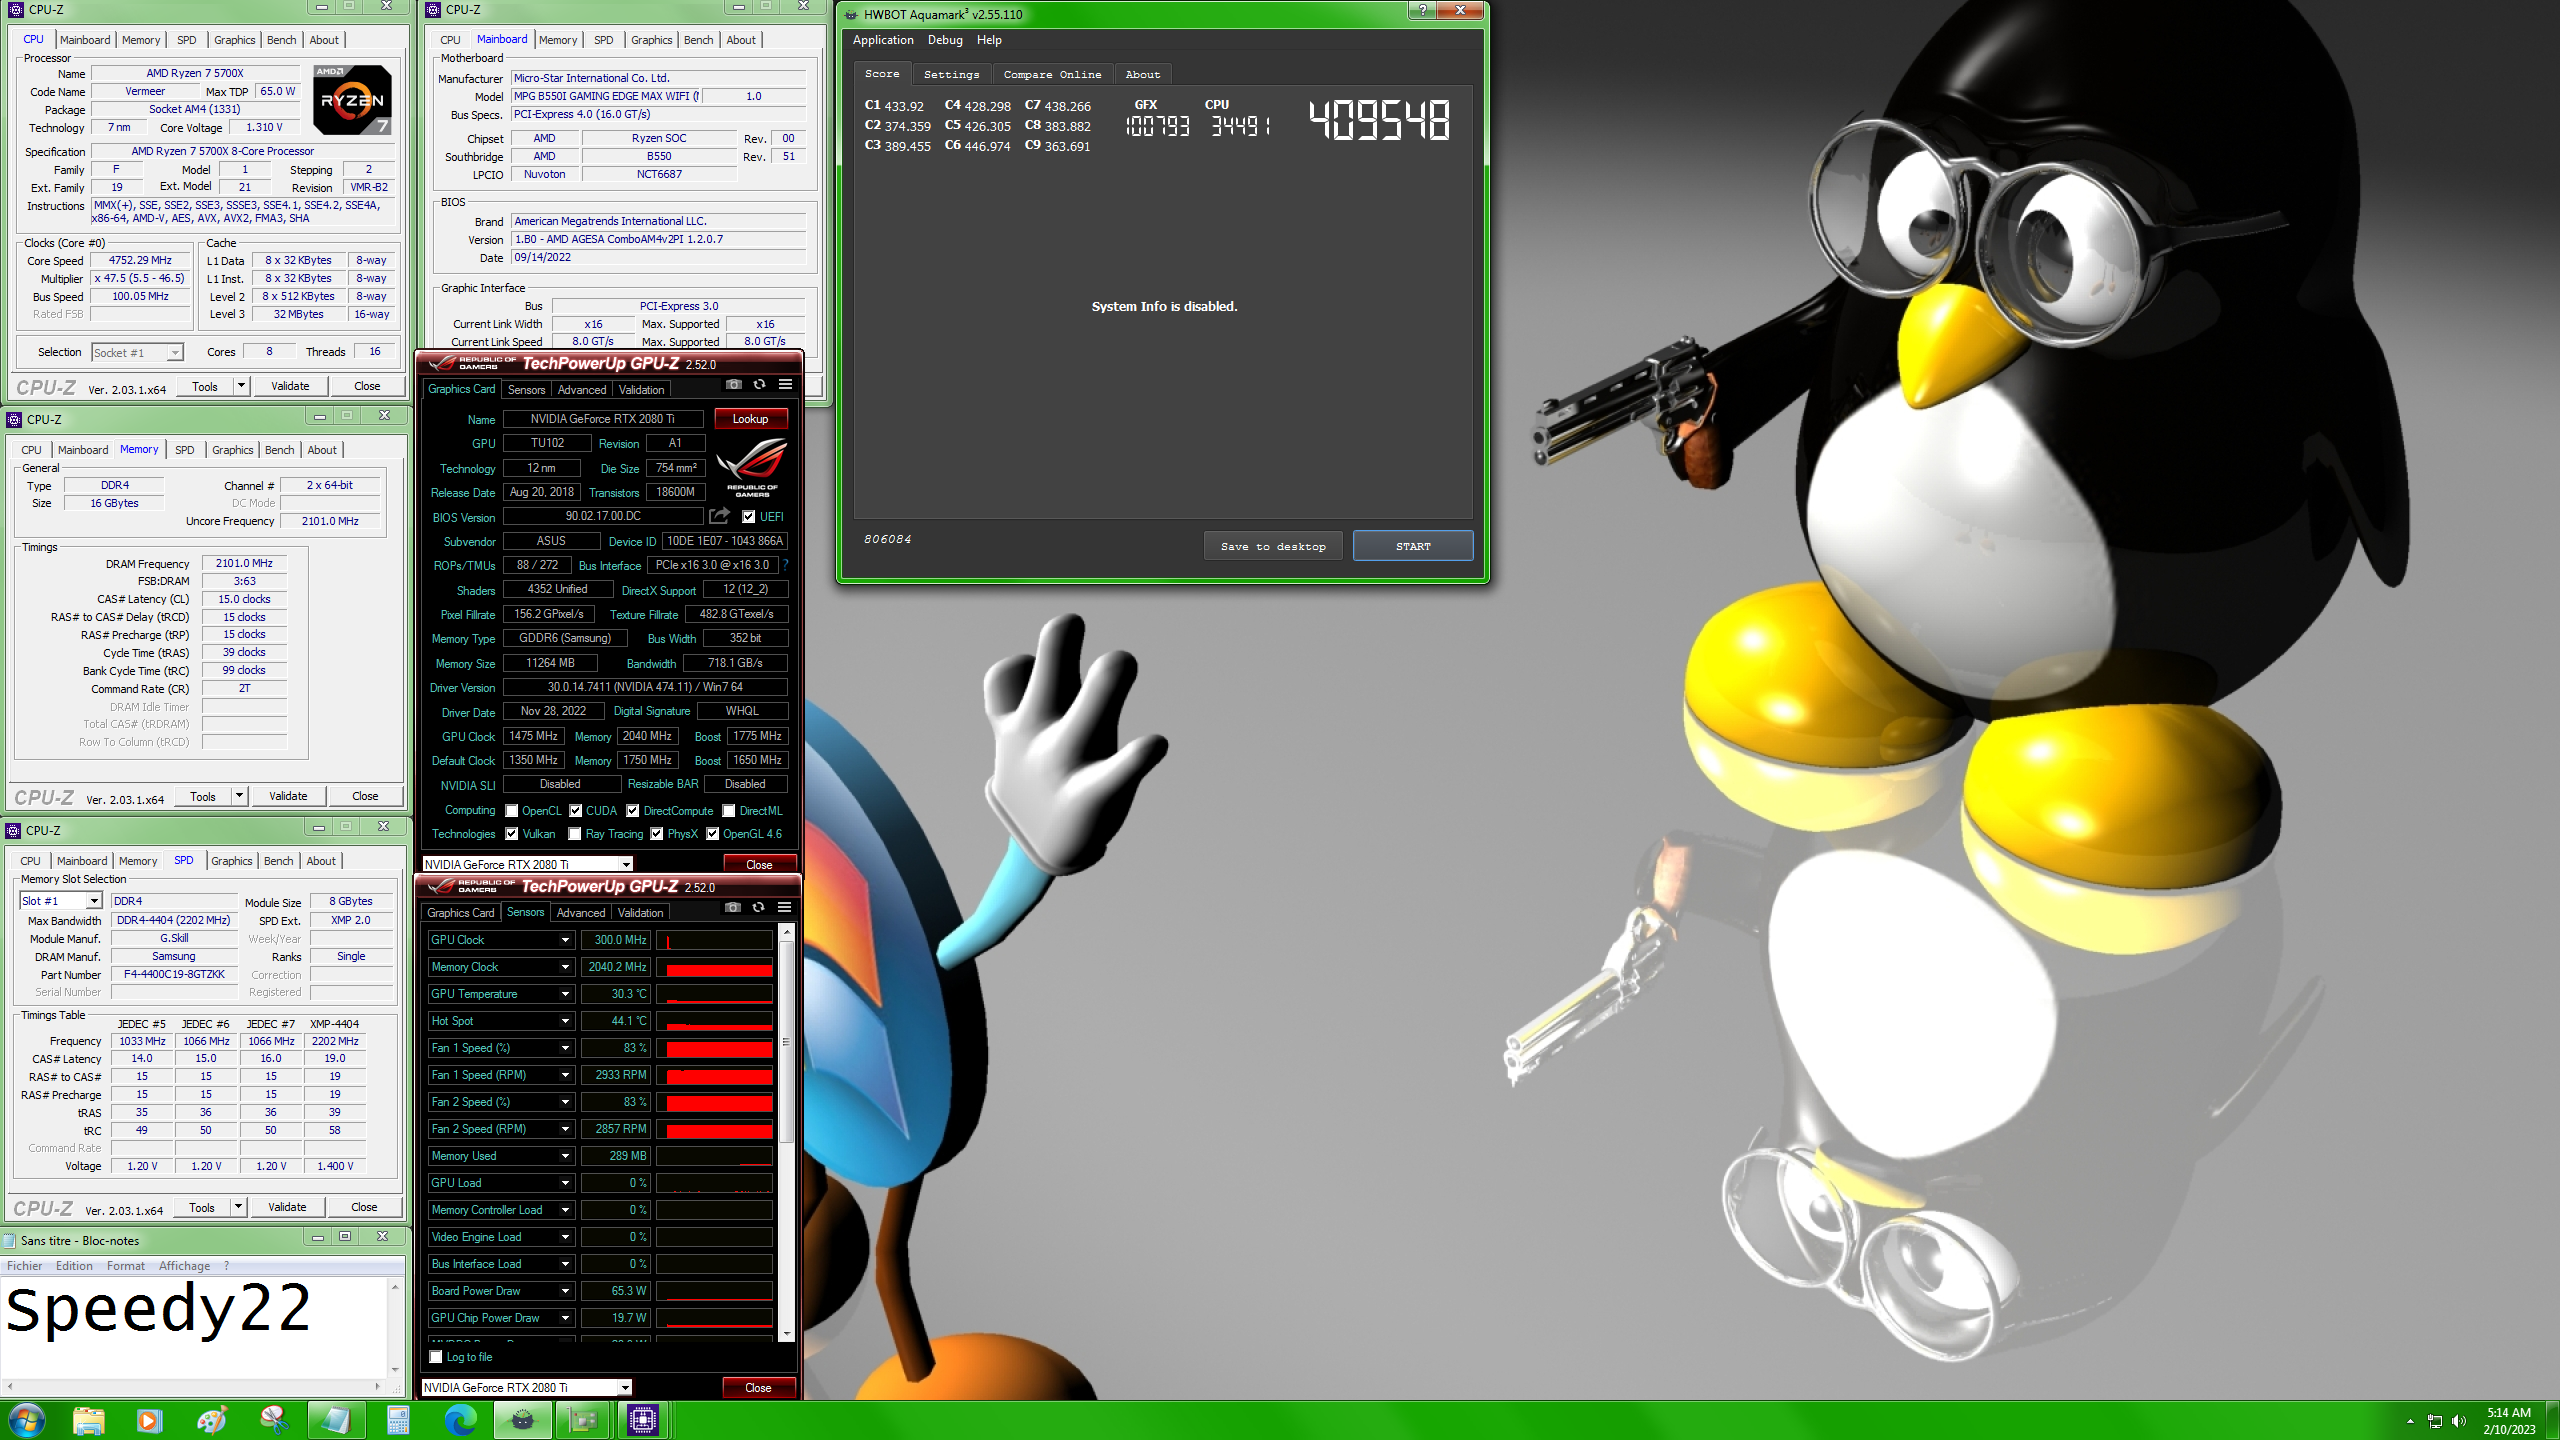
Task: Open the Memory Clock sensor dropdown
Action: coord(565,967)
